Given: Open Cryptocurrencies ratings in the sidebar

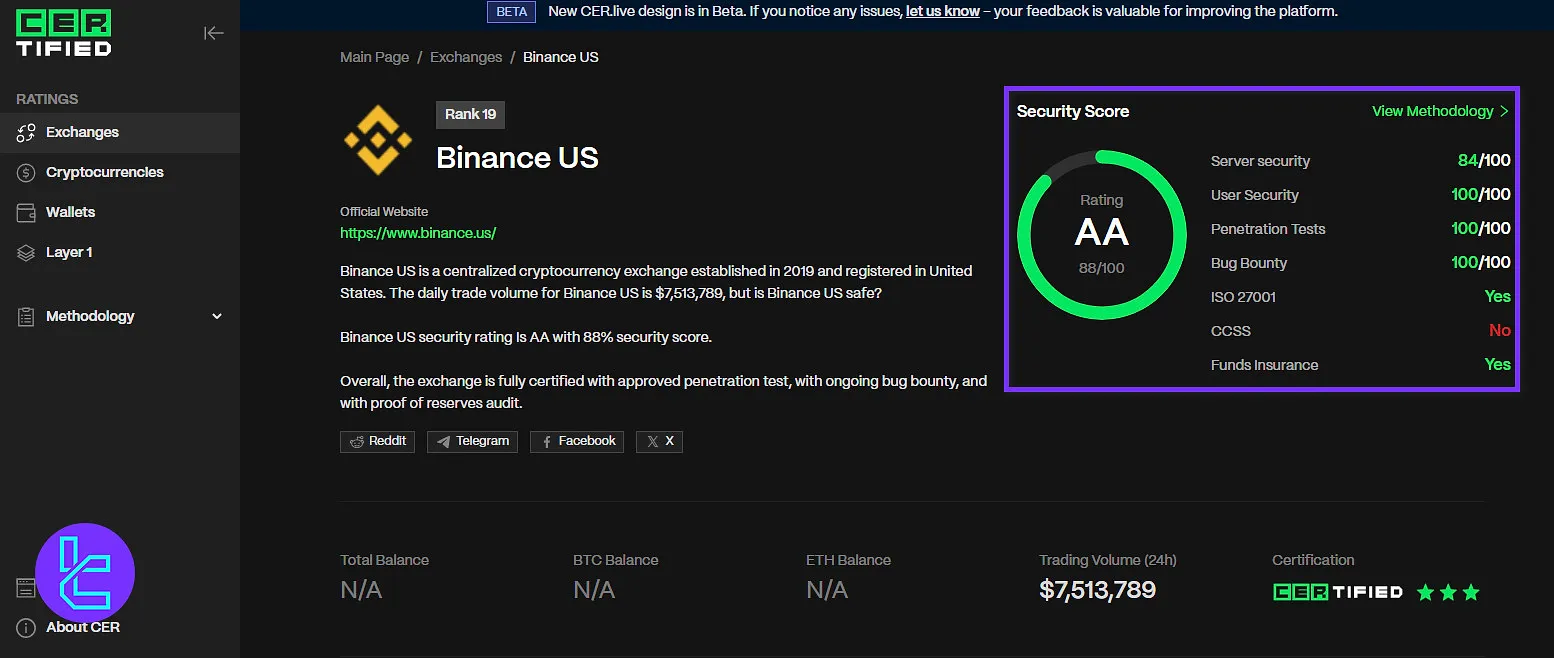Looking at the screenshot, I should (x=120, y=172).
